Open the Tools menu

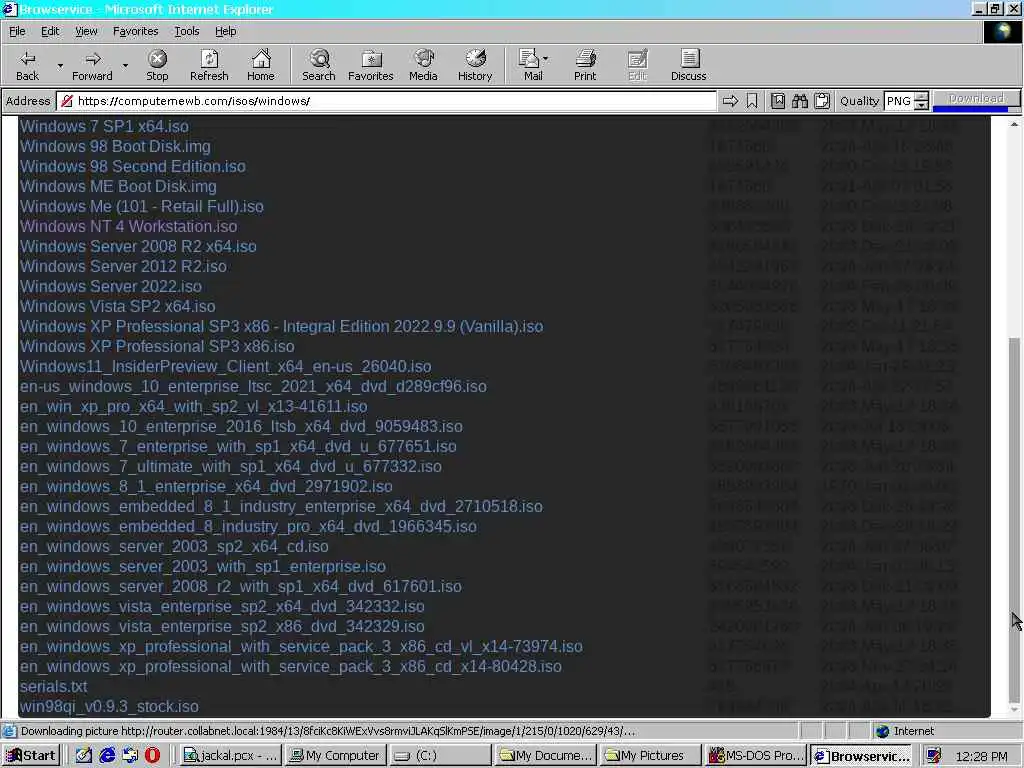coord(186,31)
